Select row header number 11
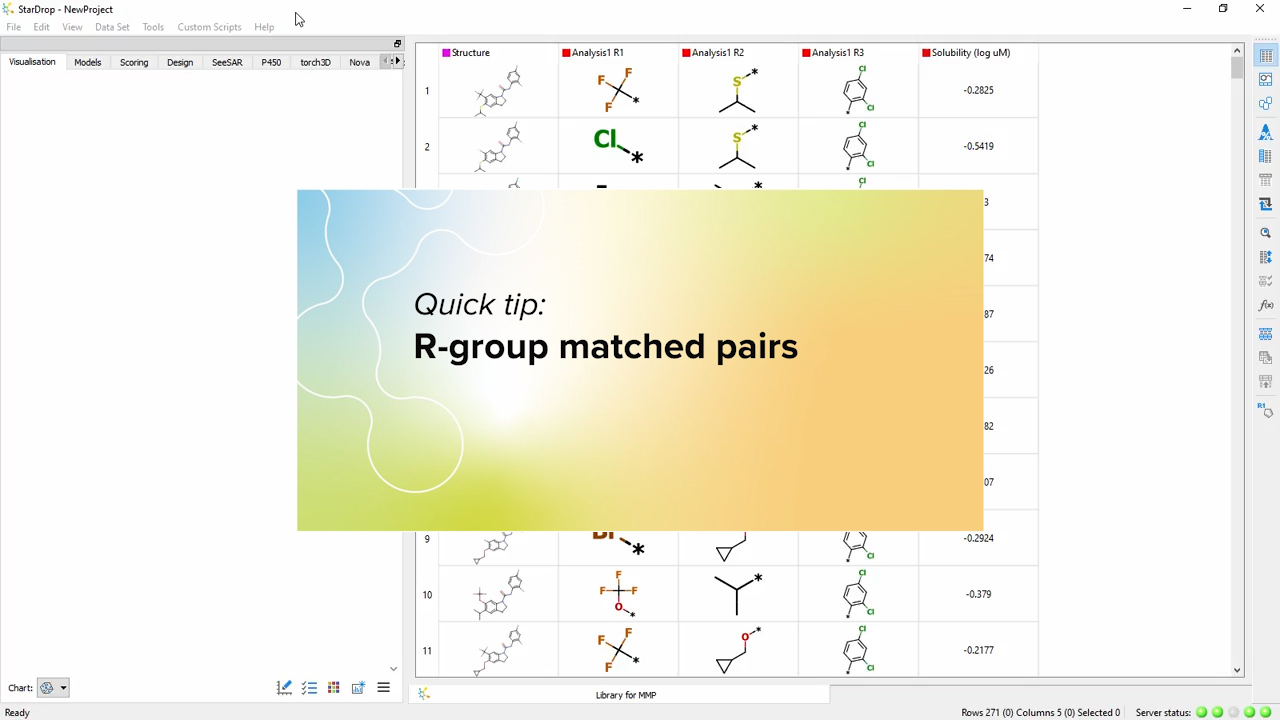Viewport: 1280px width, 720px height. (x=427, y=651)
